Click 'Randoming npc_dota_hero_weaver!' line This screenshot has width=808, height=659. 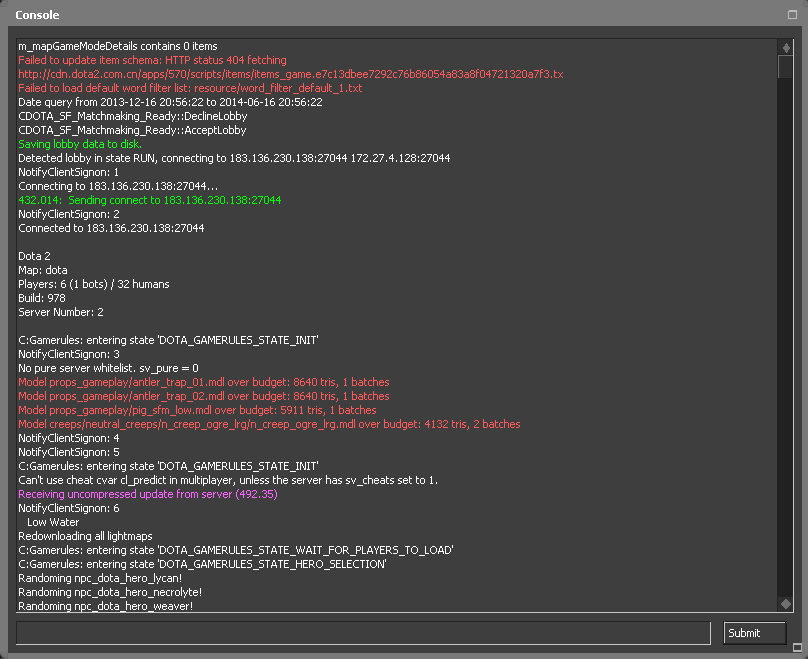pyautogui.click(x=106, y=606)
